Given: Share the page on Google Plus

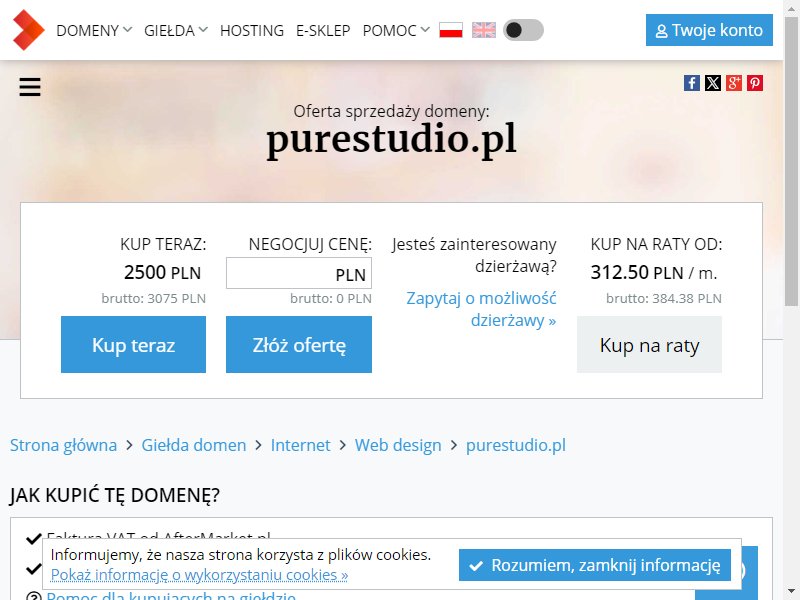Looking at the screenshot, I should point(734,83).
